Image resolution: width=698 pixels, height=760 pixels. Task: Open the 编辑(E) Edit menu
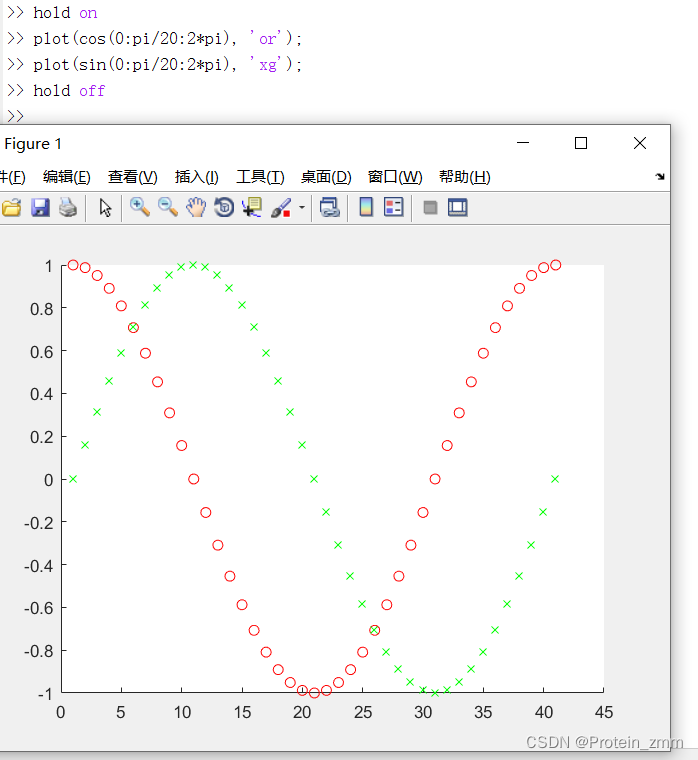66,177
